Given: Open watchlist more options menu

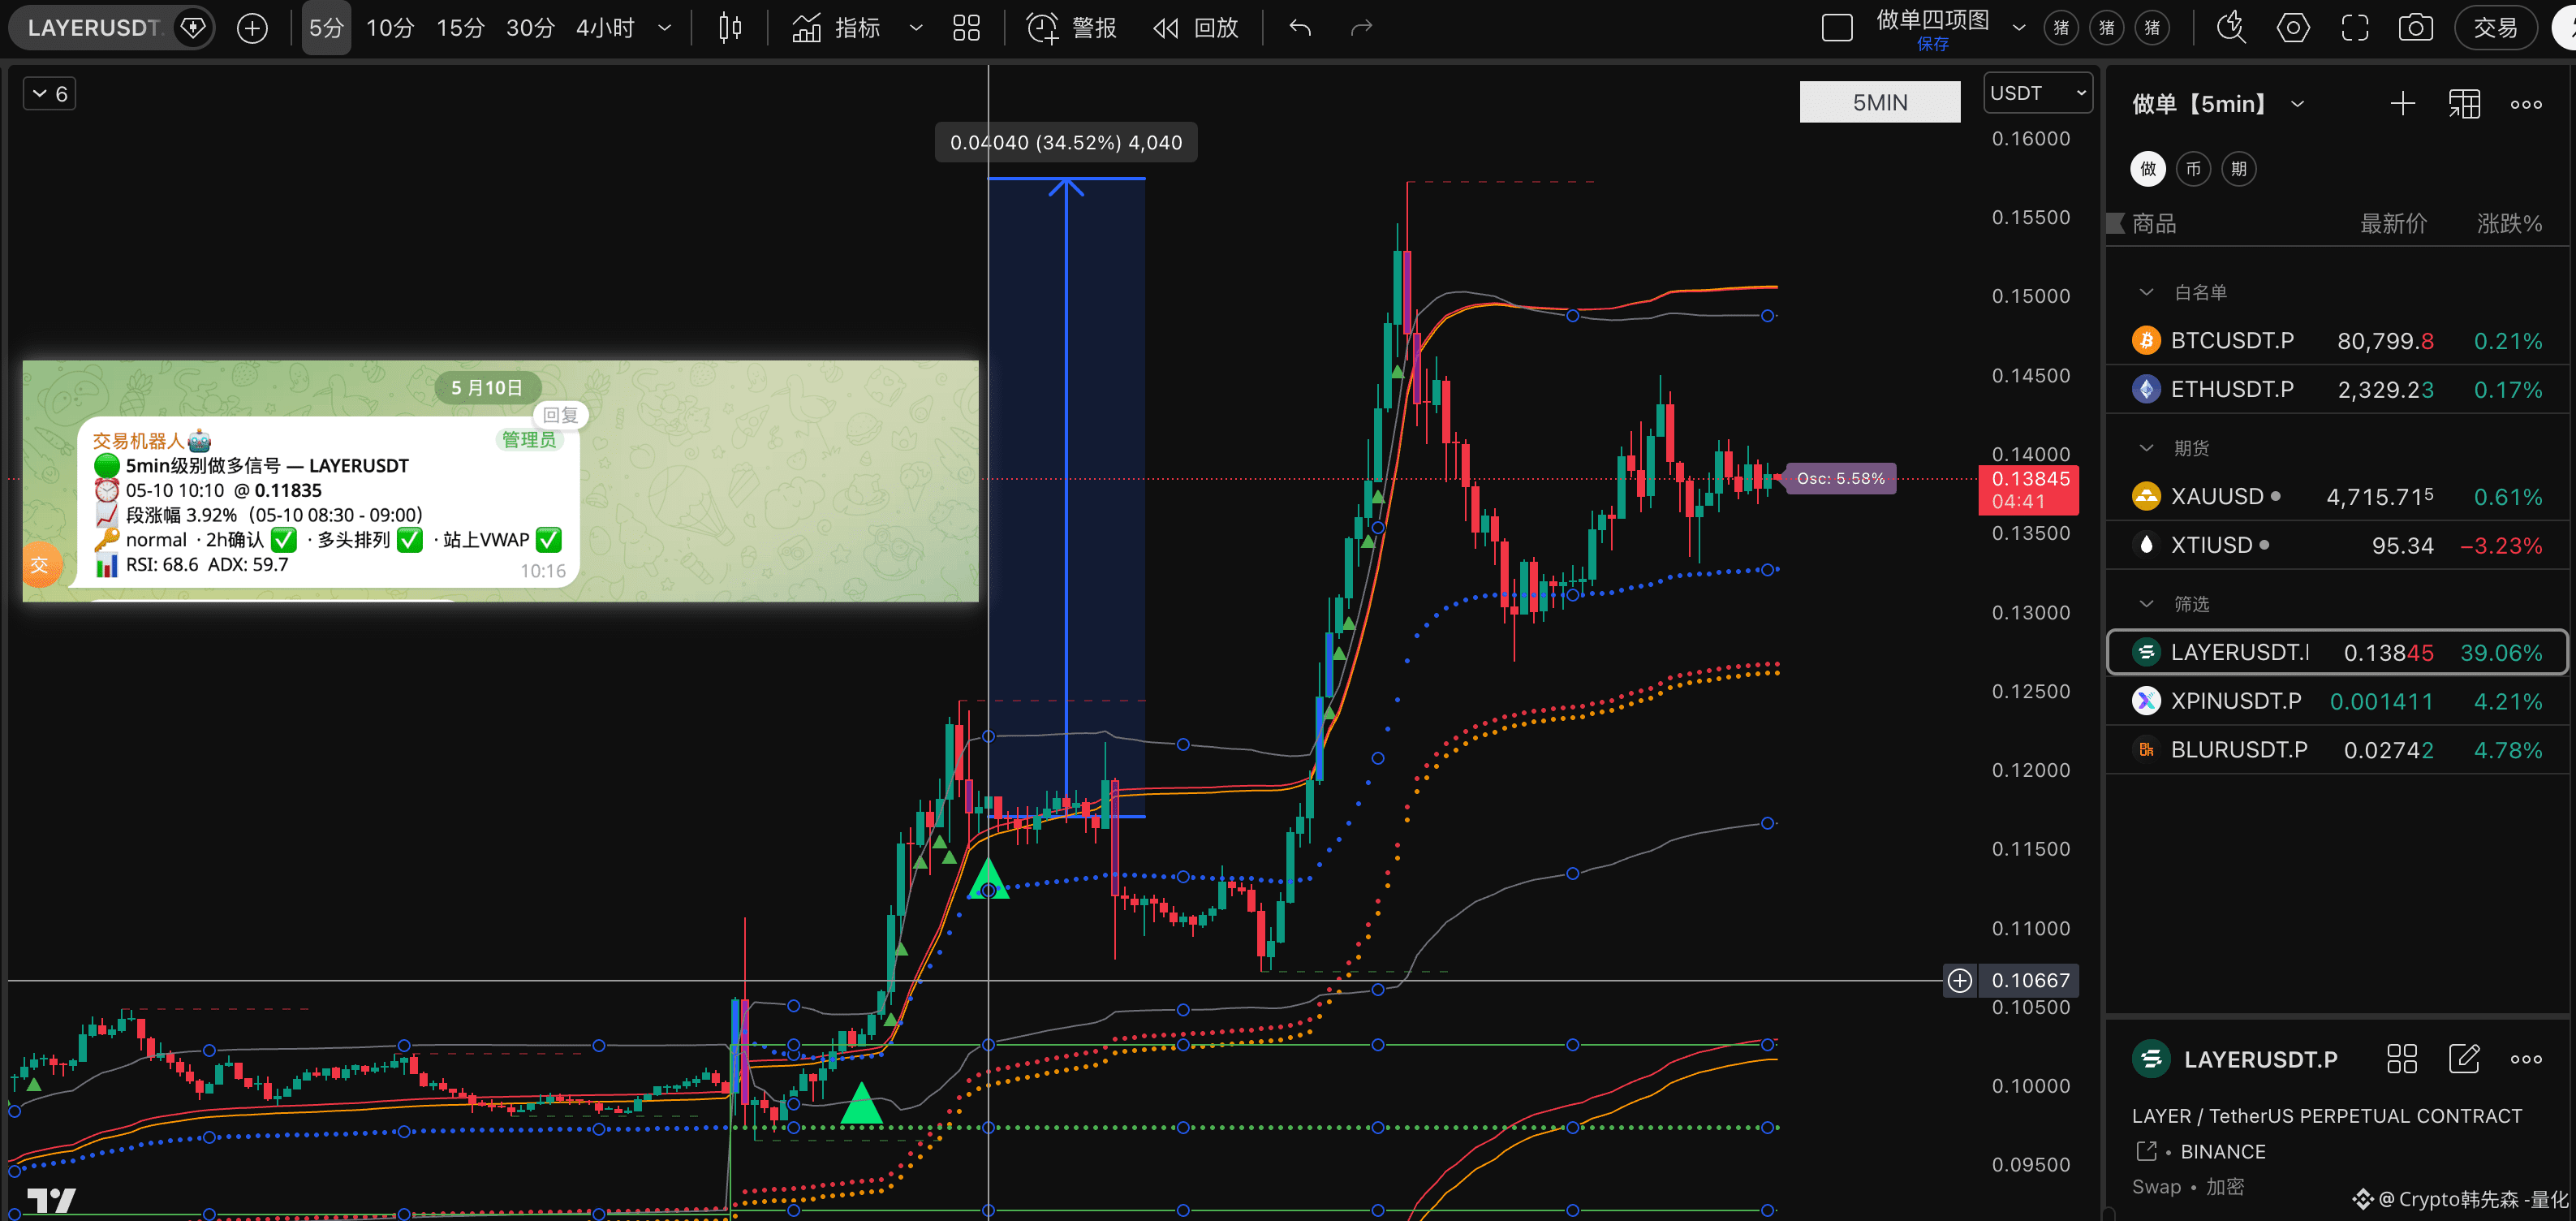Looking at the screenshot, I should click(2526, 104).
